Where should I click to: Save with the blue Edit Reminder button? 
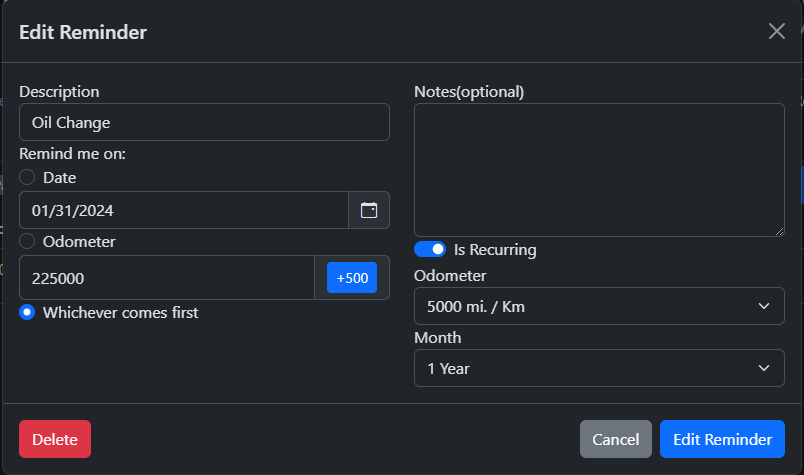tap(722, 439)
